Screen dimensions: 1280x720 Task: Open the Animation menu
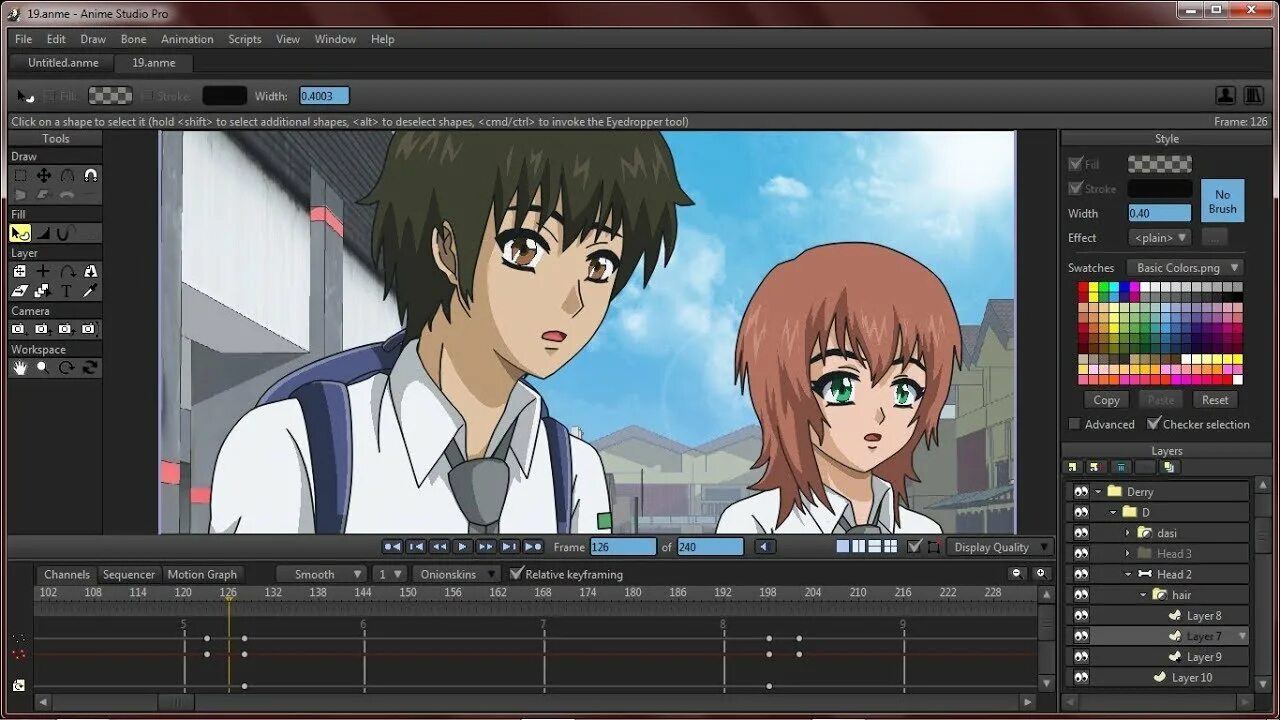pos(187,39)
